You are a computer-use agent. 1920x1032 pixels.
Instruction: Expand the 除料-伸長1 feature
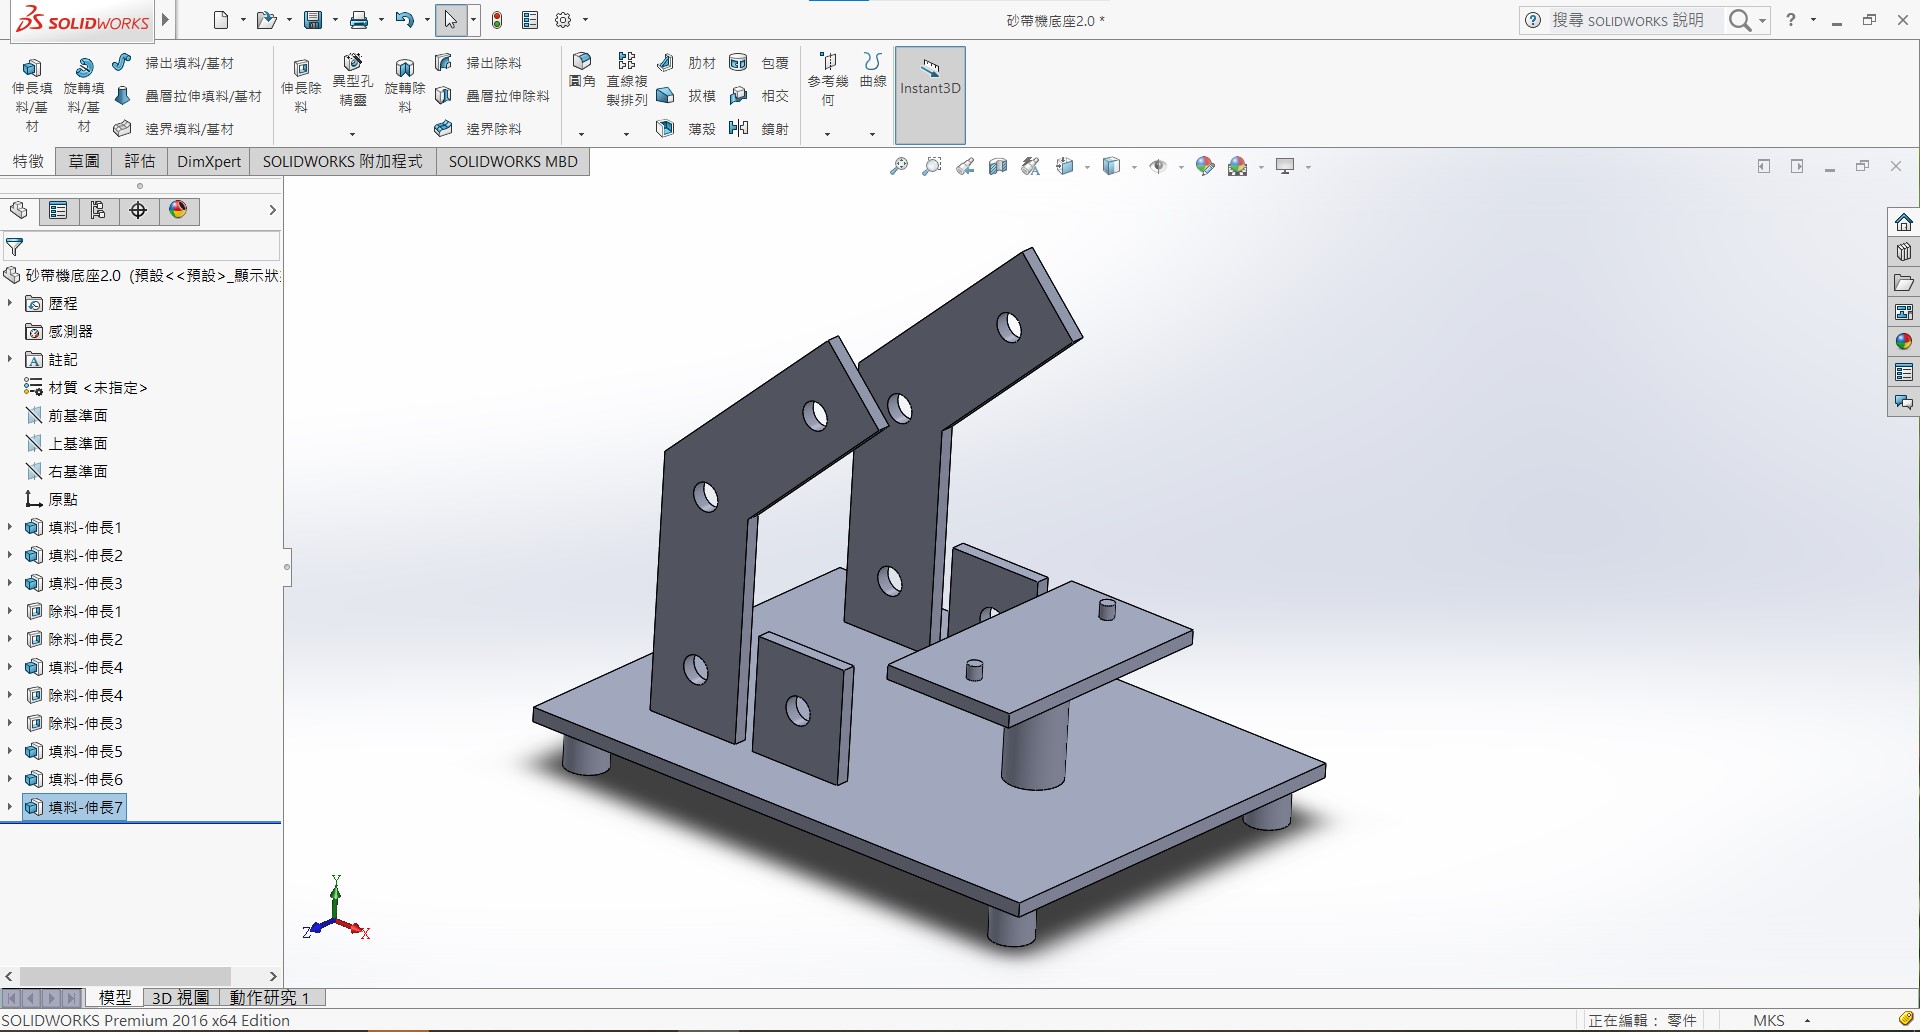10,611
